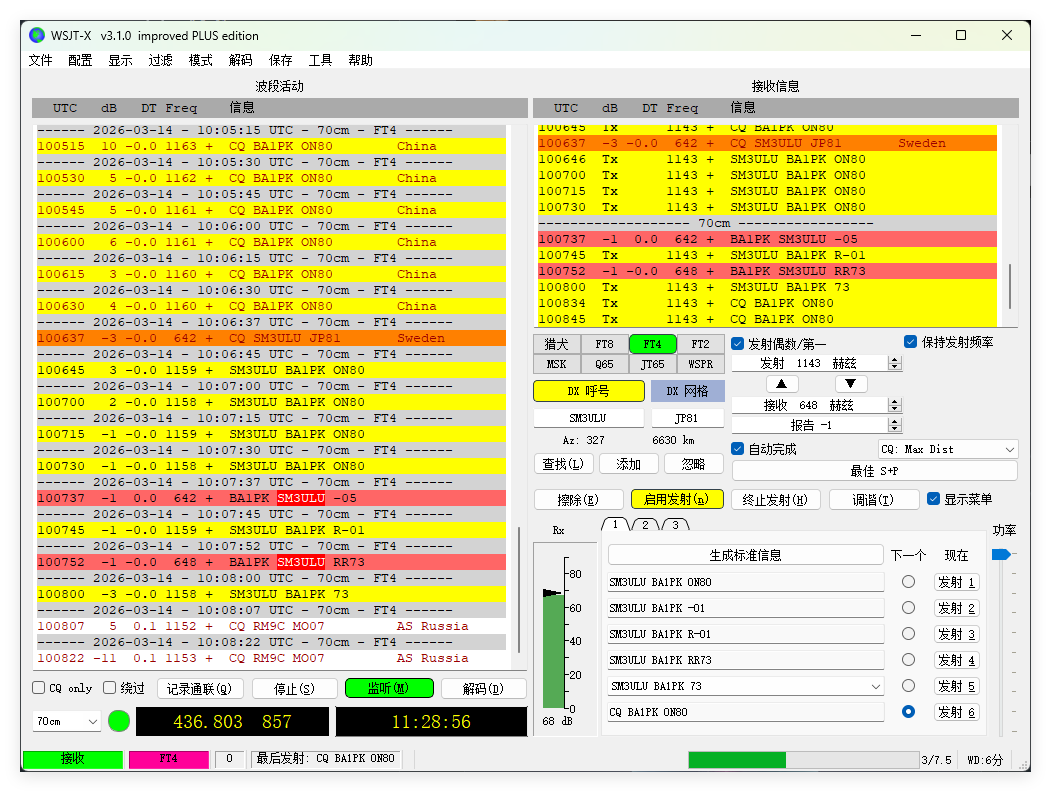
Task: Click the 记录通联(Q) button
Action: click(x=200, y=688)
